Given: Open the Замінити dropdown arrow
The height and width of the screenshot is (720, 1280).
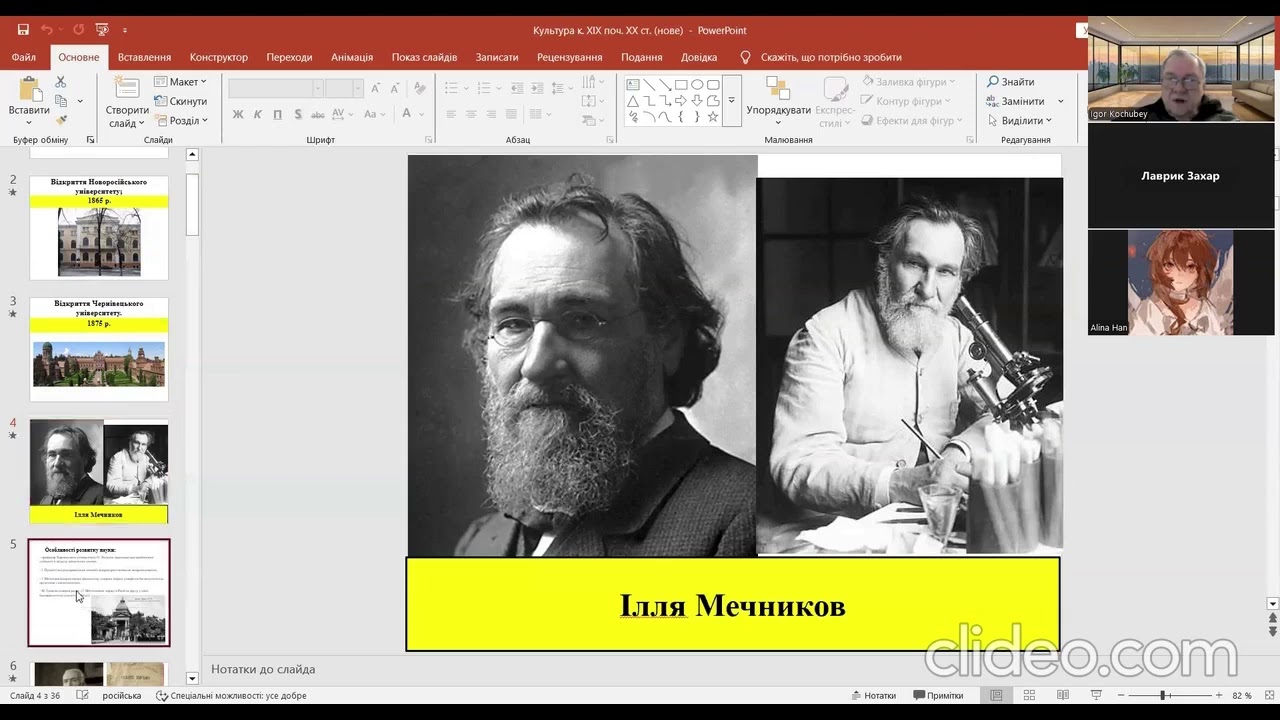Looking at the screenshot, I should [x=1061, y=101].
